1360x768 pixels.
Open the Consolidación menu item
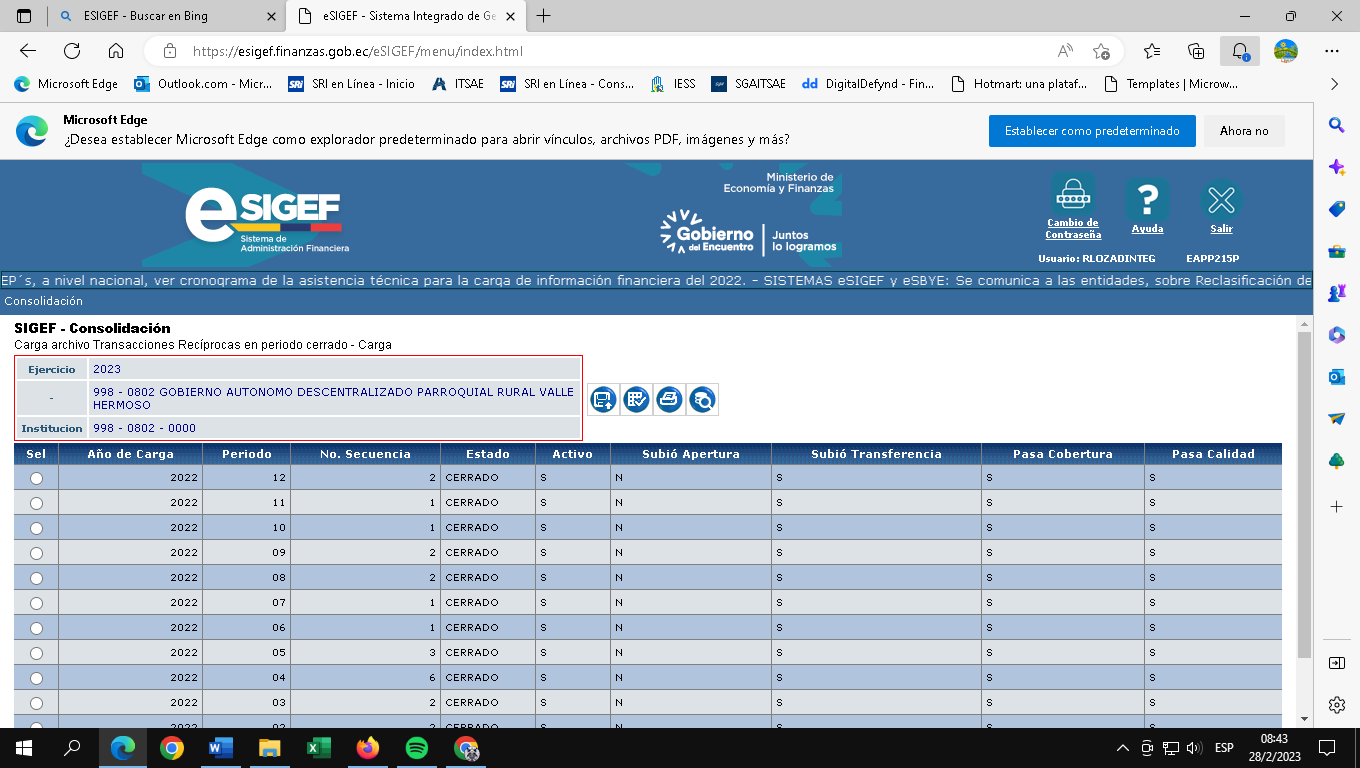[43, 301]
